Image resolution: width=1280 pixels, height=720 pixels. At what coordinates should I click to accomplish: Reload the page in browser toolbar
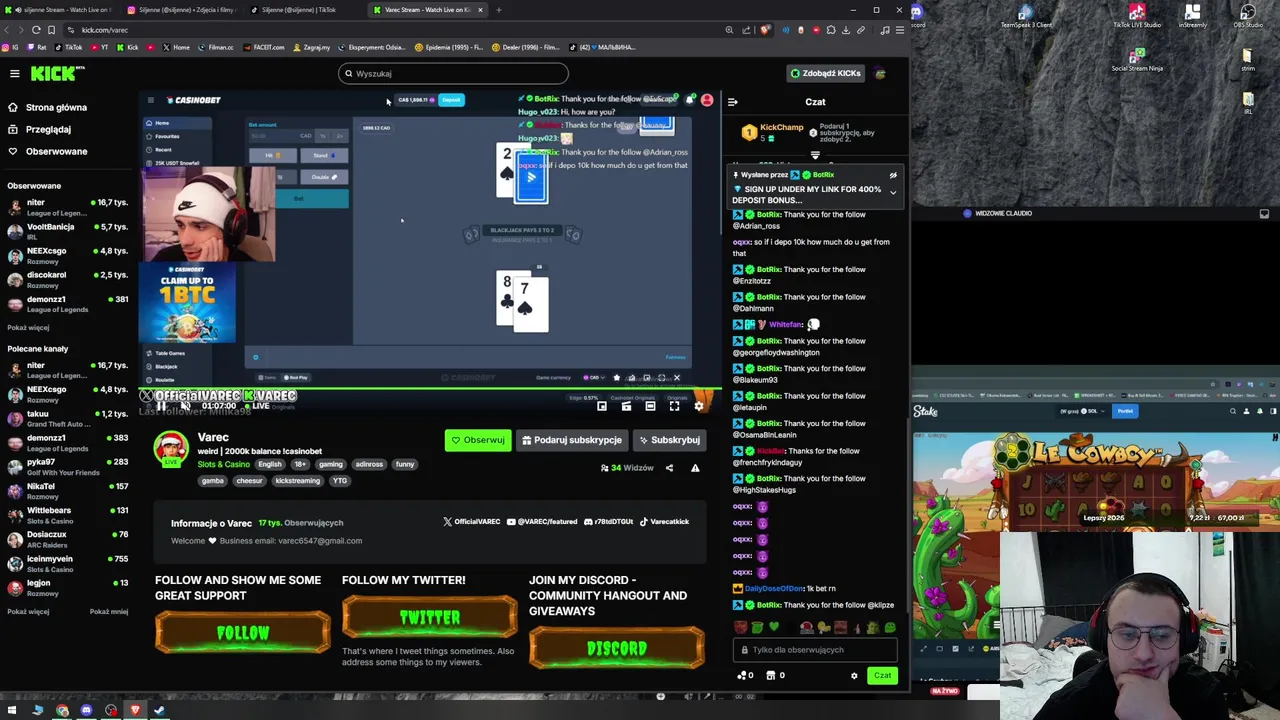36,30
